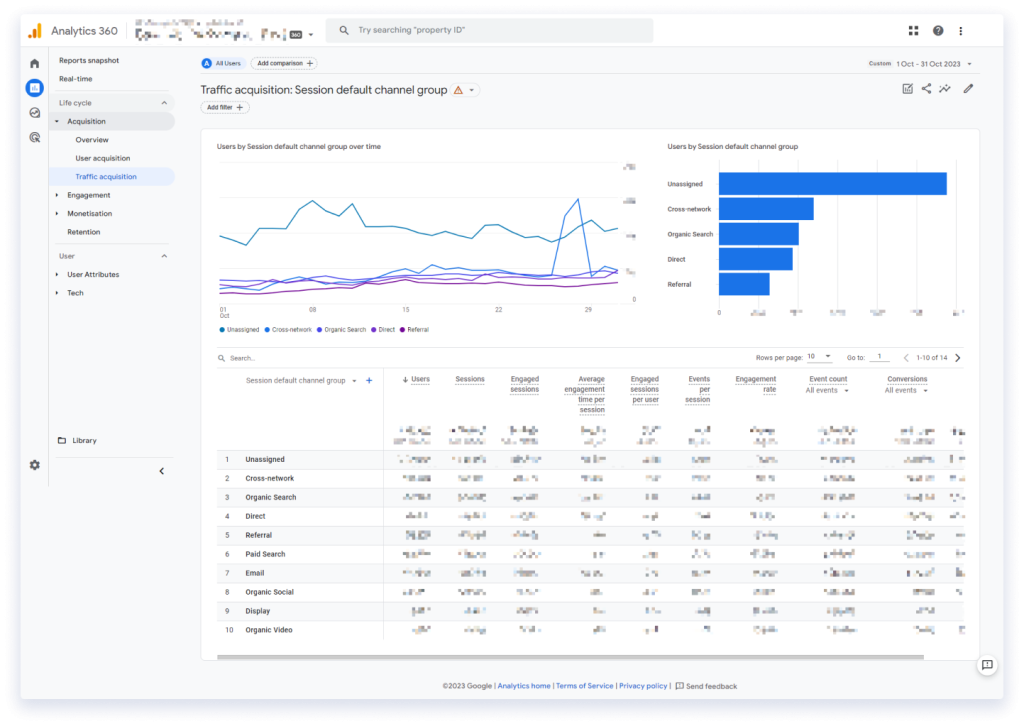Image resolution: width=1024 pixels, height=726 pixels.
Task: Open the Home icon in left rail
Action: (34, 62)
